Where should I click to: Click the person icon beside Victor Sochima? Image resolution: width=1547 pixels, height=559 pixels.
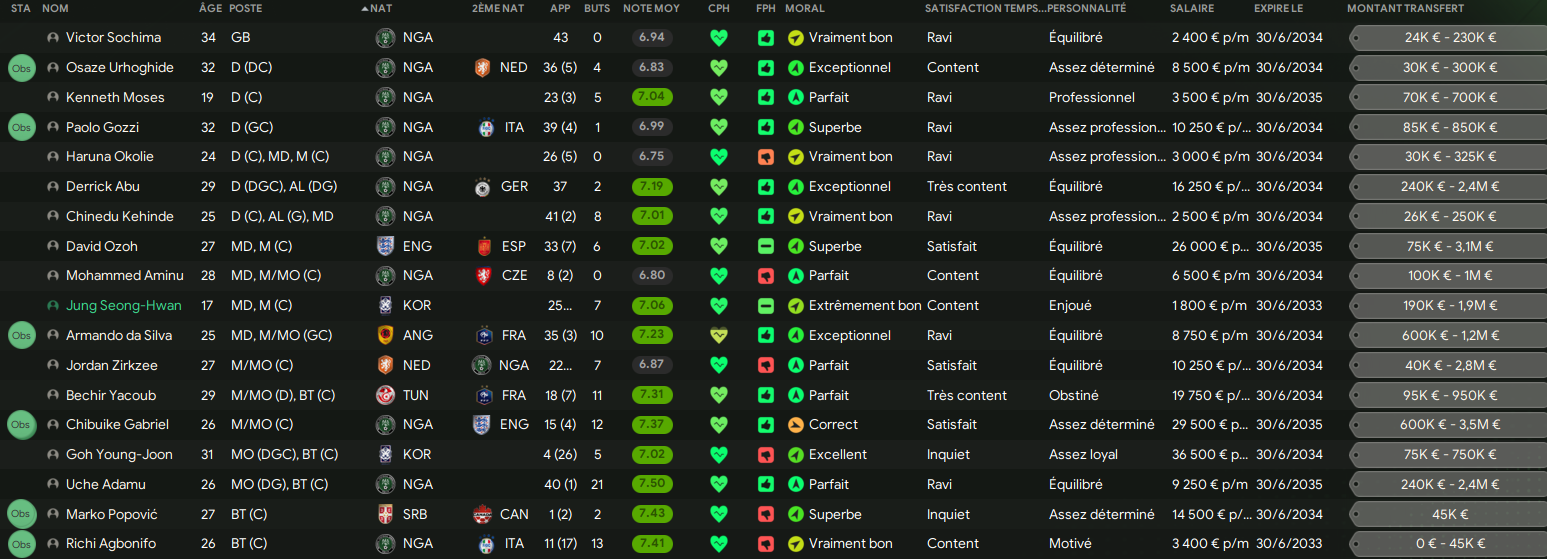53,38
